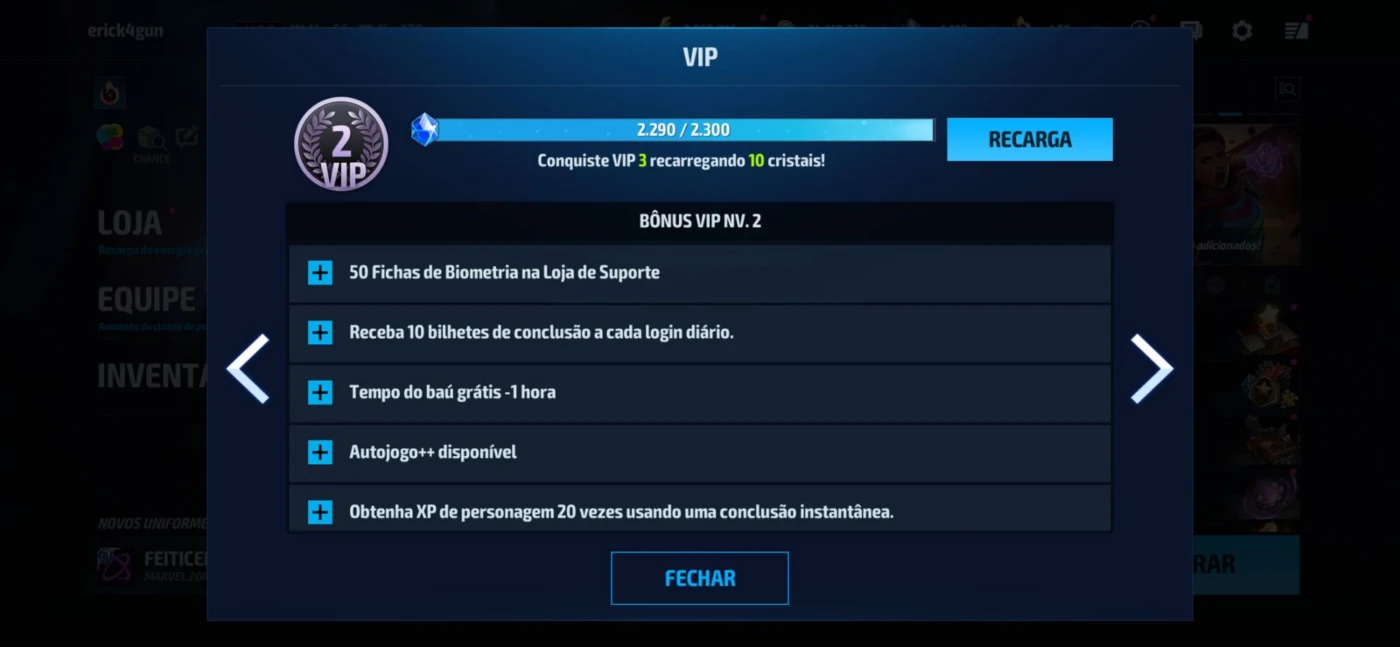Click the VIP 2 laurel badge
Viewport: 1400px width, 647px height.
point(341,145)
